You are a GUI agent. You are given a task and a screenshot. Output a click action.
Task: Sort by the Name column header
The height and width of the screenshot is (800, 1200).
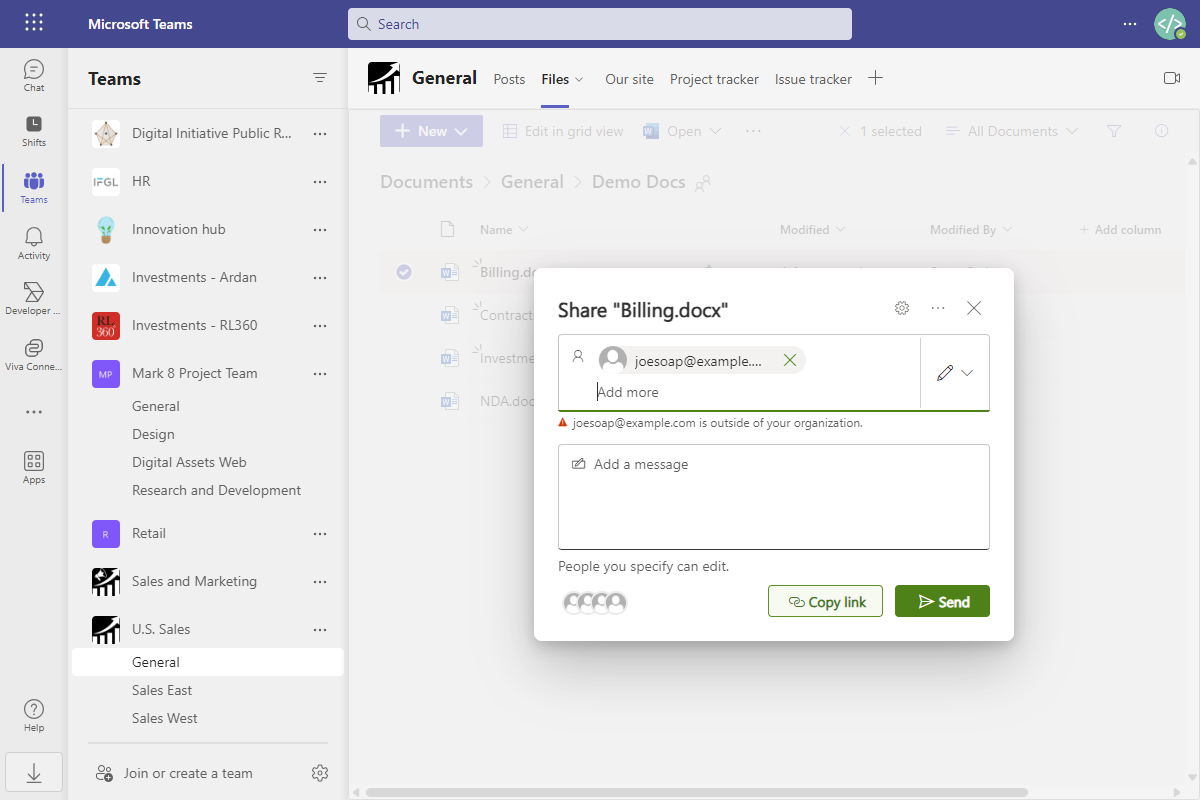[x=503, y=230]
